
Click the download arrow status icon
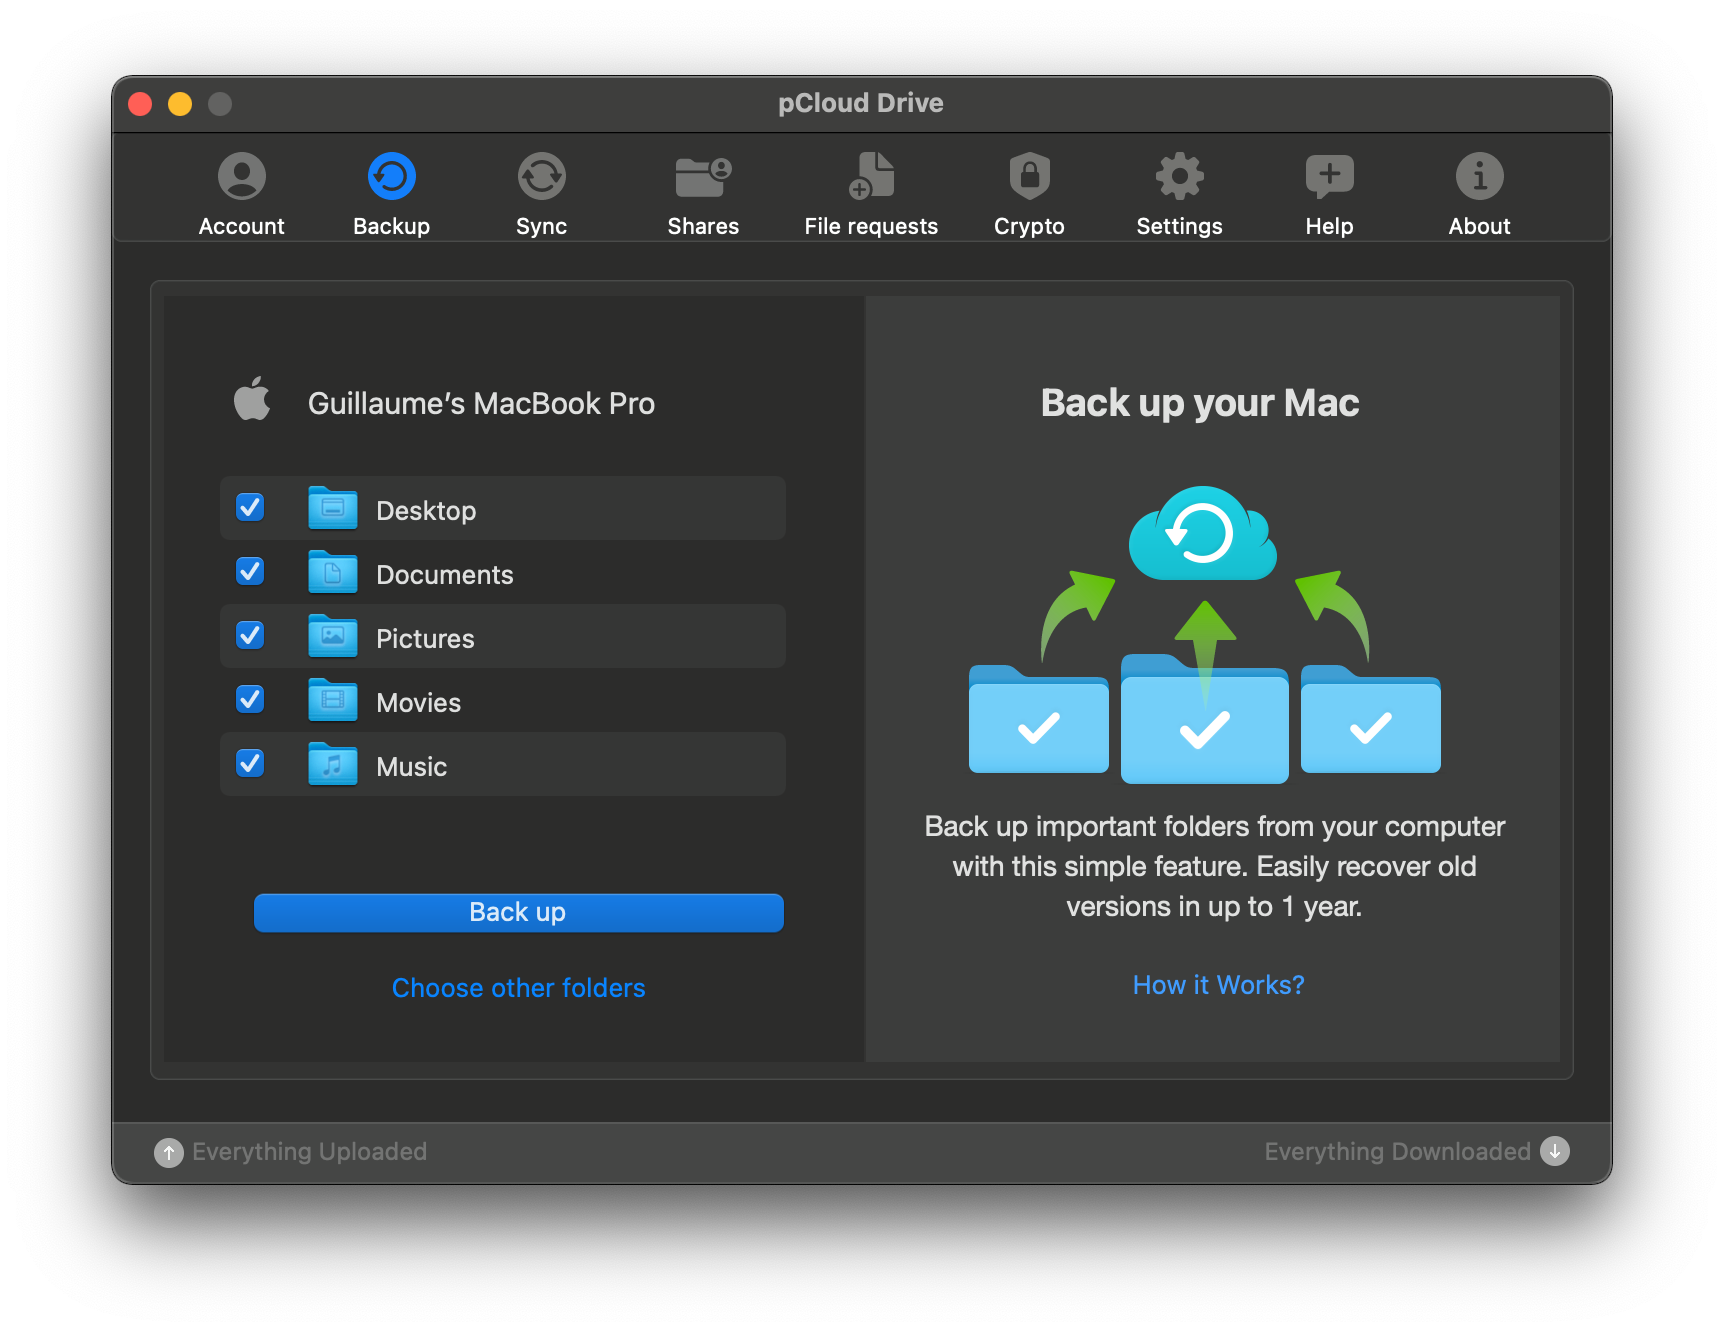[1555, 1152]
